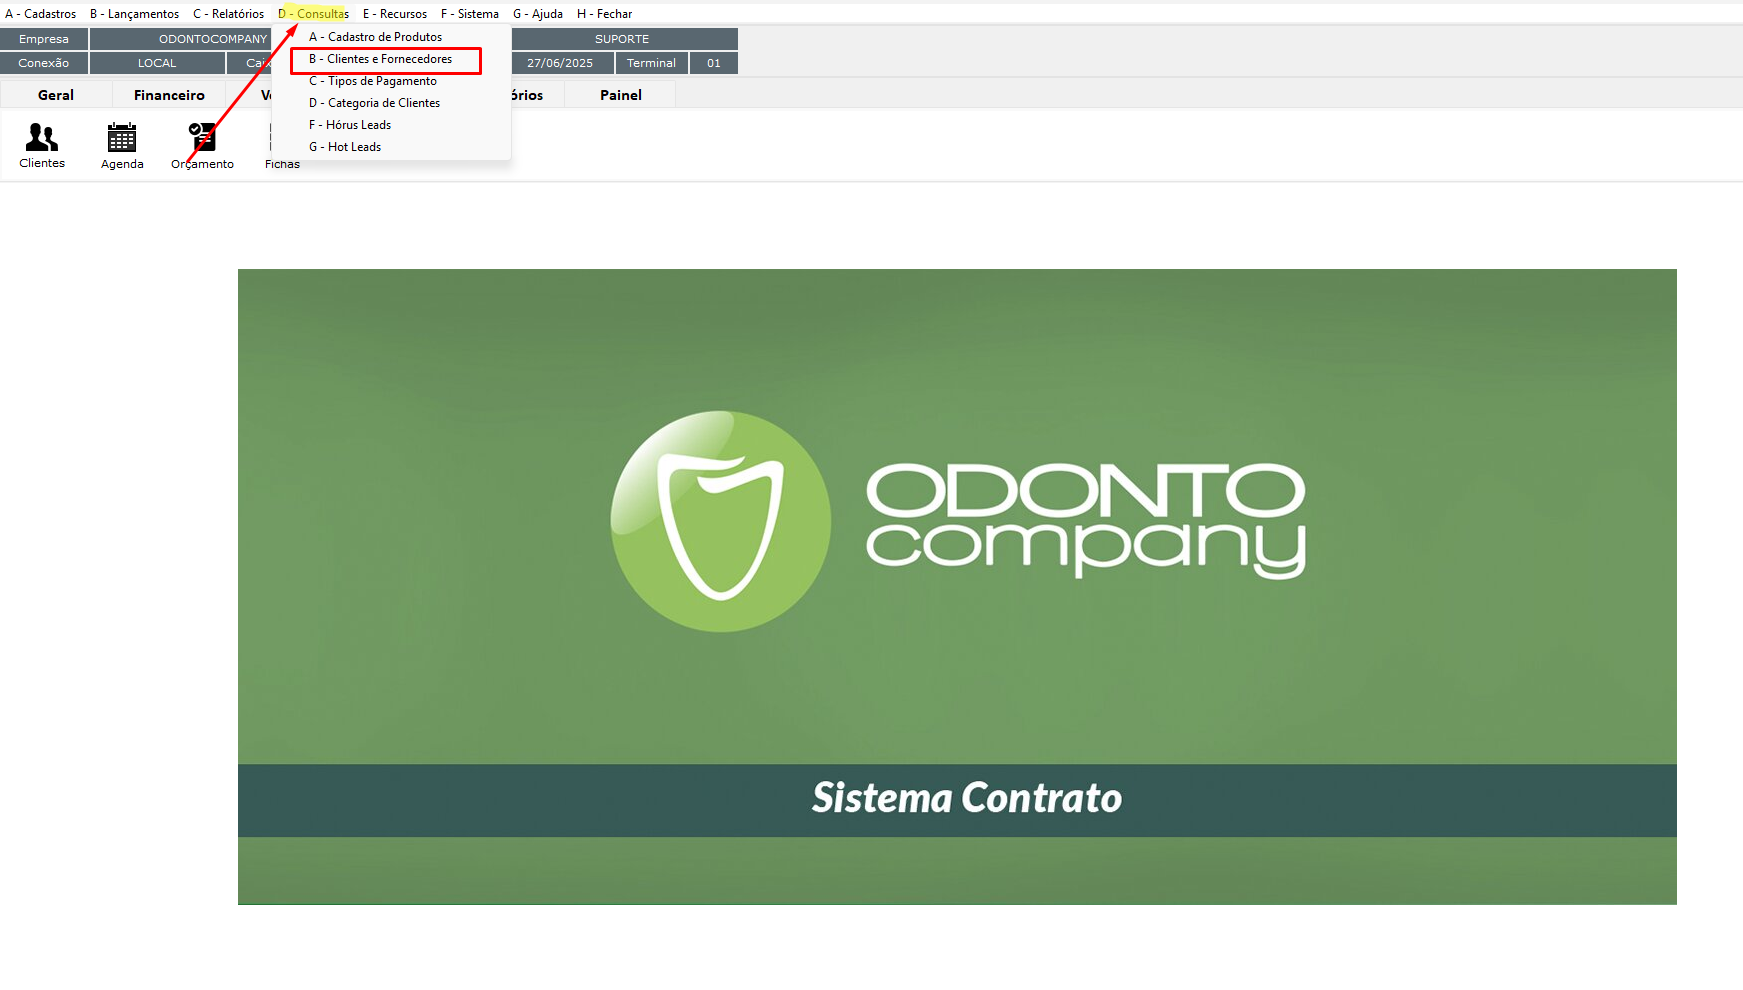Click the Empresa label cell

(44, 39)
